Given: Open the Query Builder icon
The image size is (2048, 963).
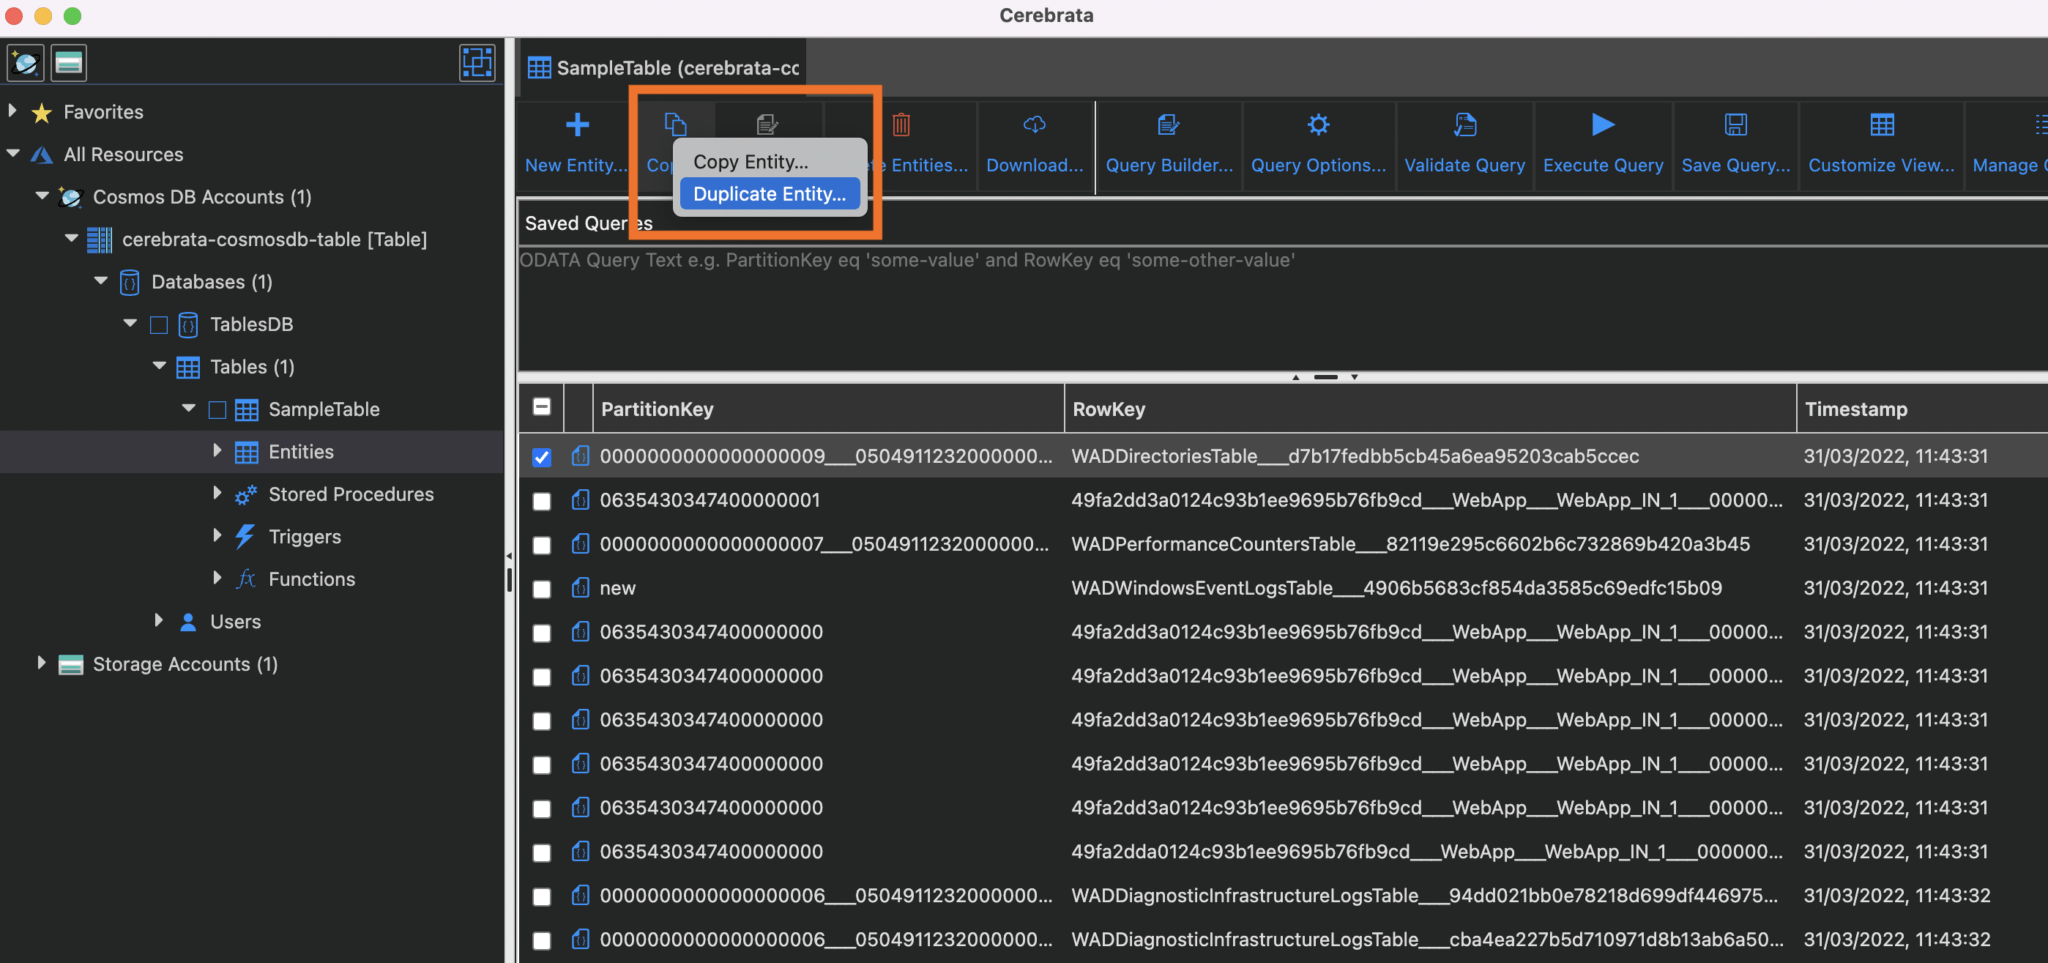Looking at the screenshot, I should [x=1167, y=124].
